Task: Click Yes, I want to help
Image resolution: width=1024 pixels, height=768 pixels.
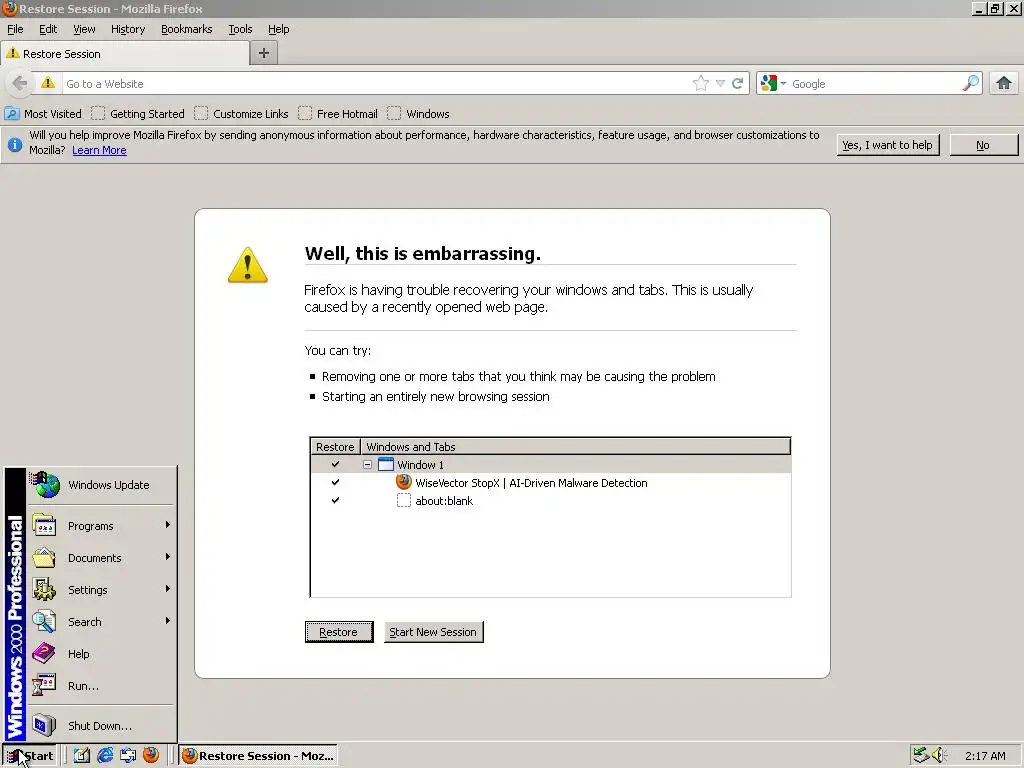Action: (888, 145)
